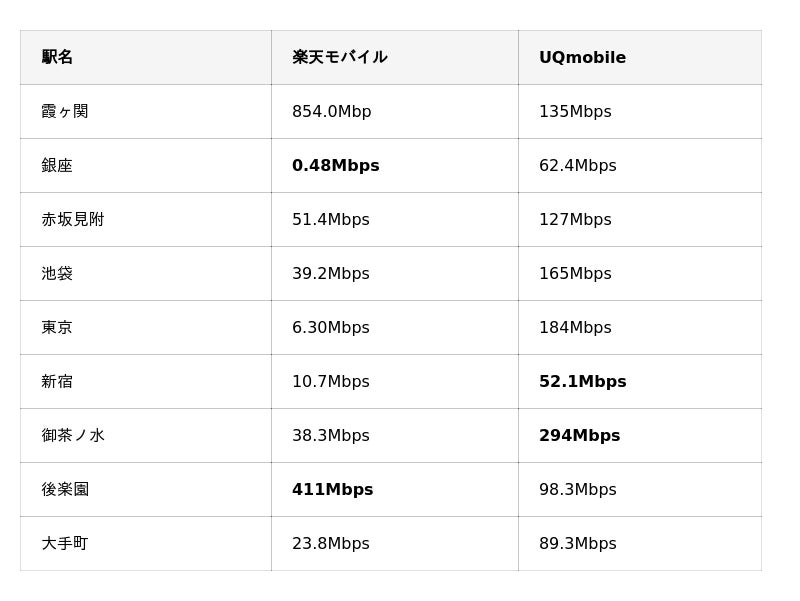Click the UQmobile column header
Screen dimensions: 800x601
pyautogui.click(x=582, y=57)
